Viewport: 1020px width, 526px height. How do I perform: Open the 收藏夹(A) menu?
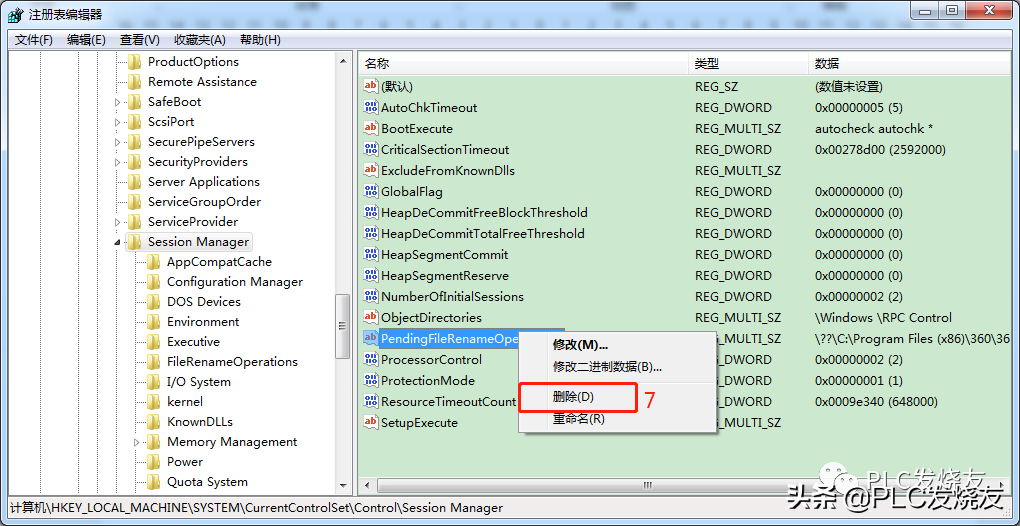pos(199,40)
